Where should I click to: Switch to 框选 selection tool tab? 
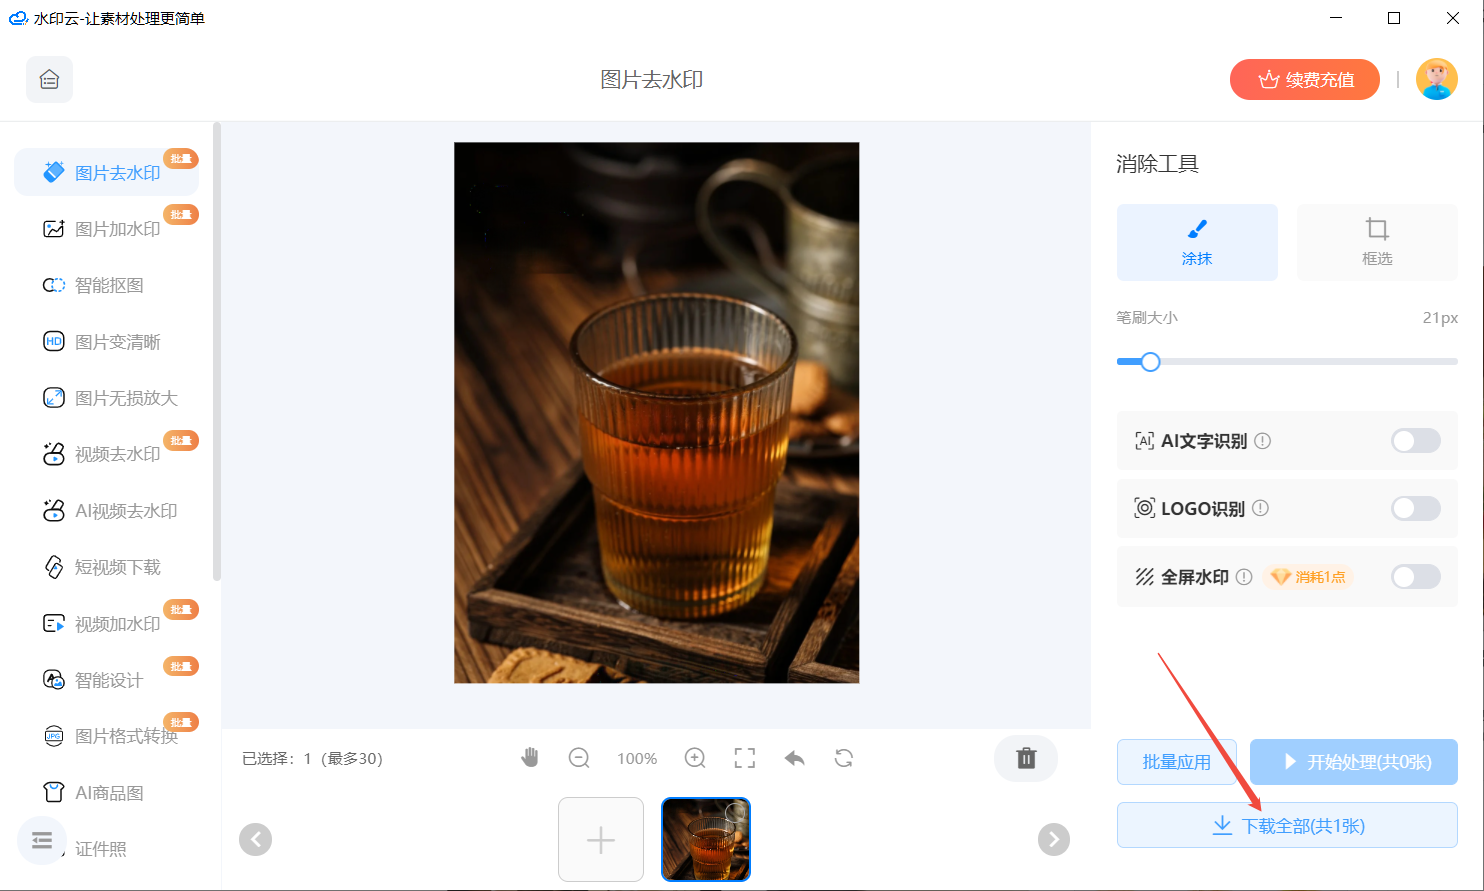pos(1376,242)
